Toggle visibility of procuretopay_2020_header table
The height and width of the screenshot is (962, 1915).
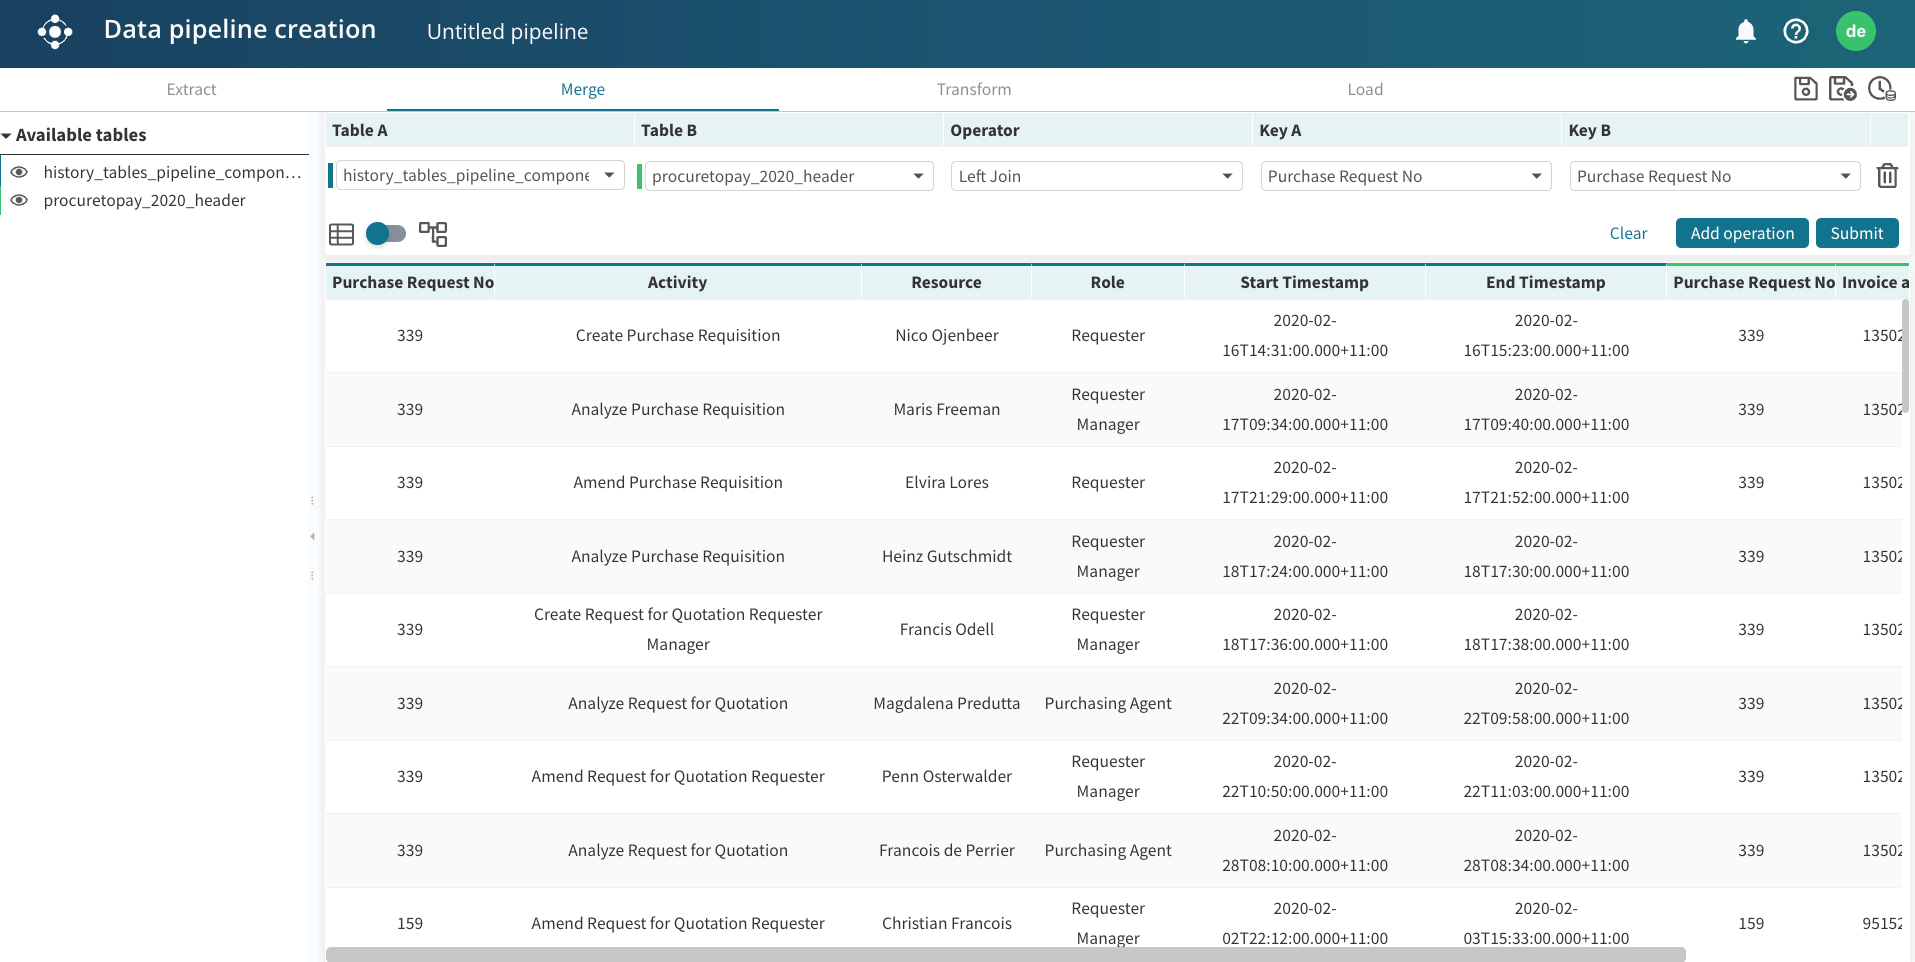click(x=19, y=200)
